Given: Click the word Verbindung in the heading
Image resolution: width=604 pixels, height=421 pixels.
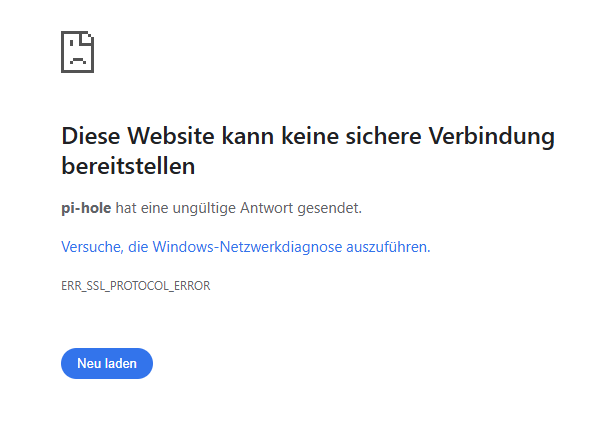Looking at the screenshot, I should click(x=492, y=136).
